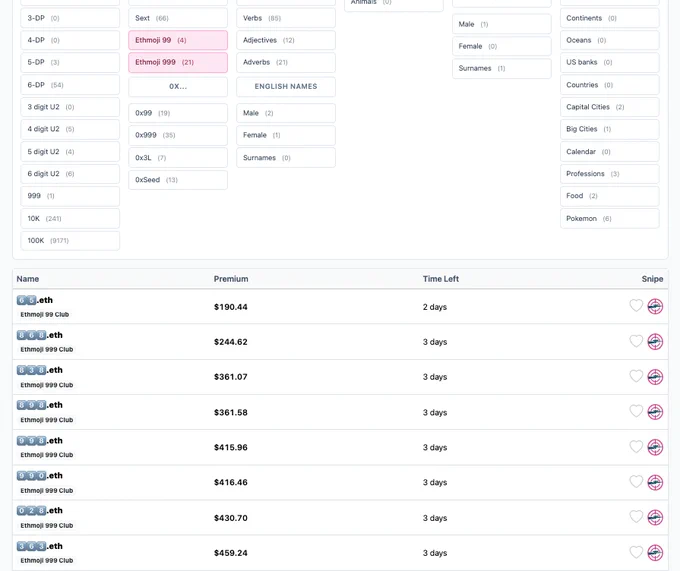This screenshot has width=680, height=571.
Task: Toggle the 6-DP category filter
Action: (70, 85)
